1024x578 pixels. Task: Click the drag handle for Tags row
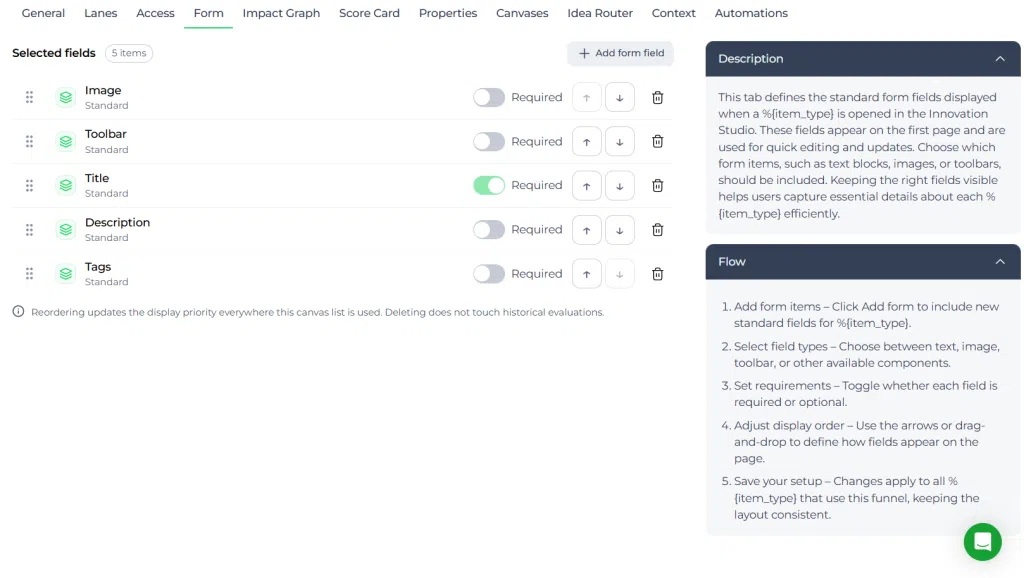click(29, 274)
